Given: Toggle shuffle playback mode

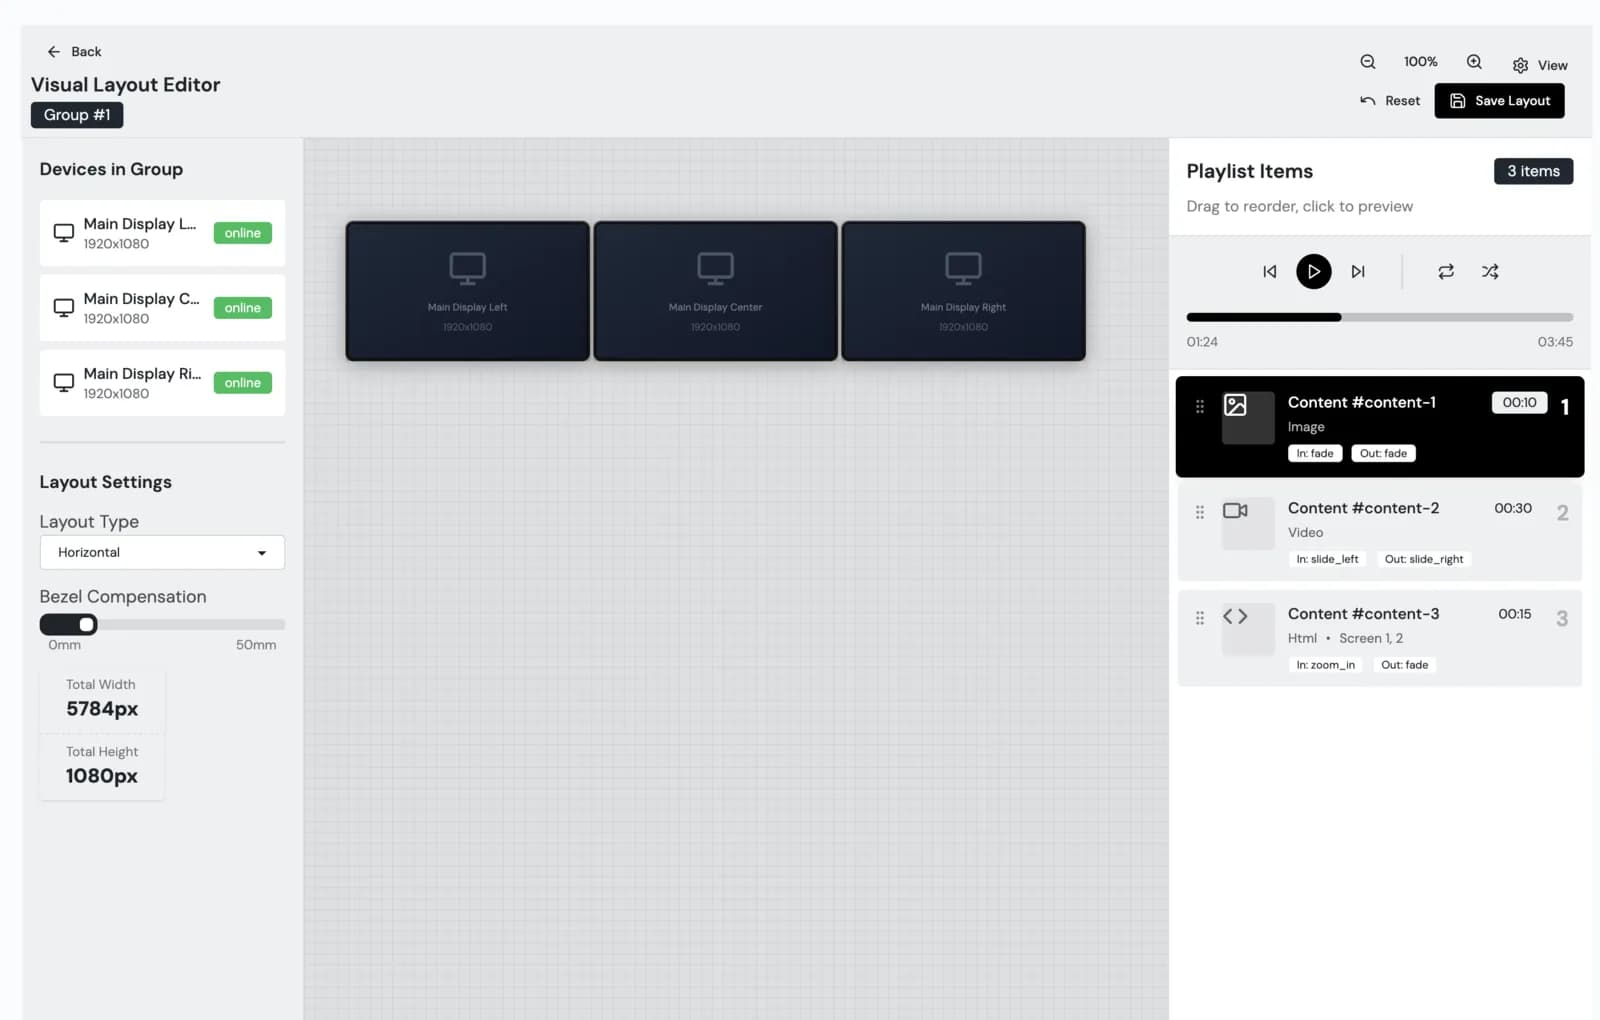Looking at the screenshot, I should coord(1490,272).
